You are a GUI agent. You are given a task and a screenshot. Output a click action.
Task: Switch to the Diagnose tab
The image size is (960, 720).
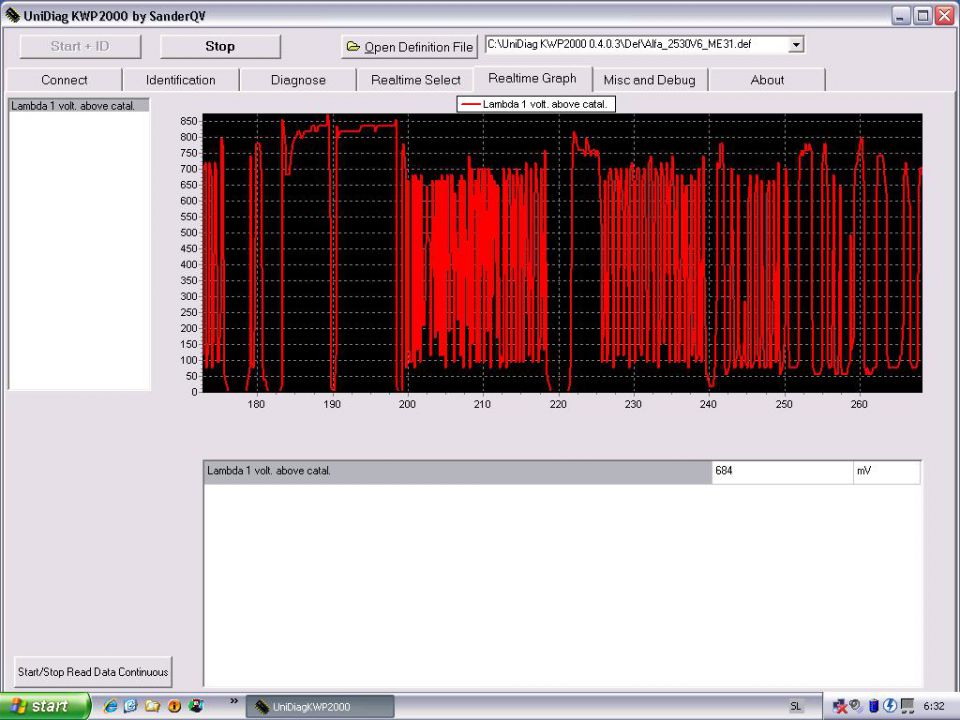coord(298,80)
